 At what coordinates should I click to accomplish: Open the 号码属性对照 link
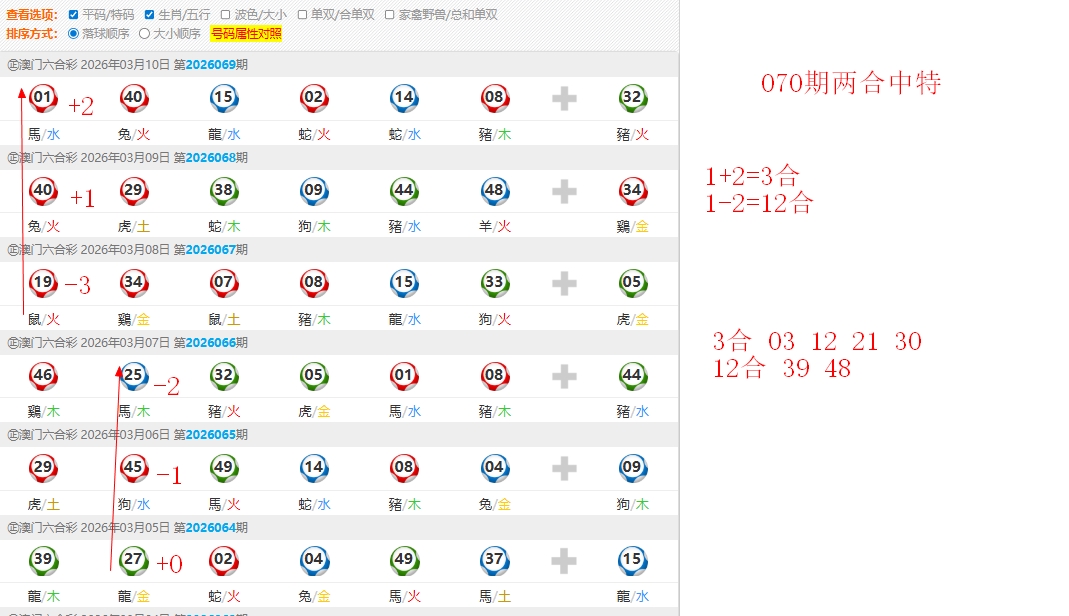(245, 33)
